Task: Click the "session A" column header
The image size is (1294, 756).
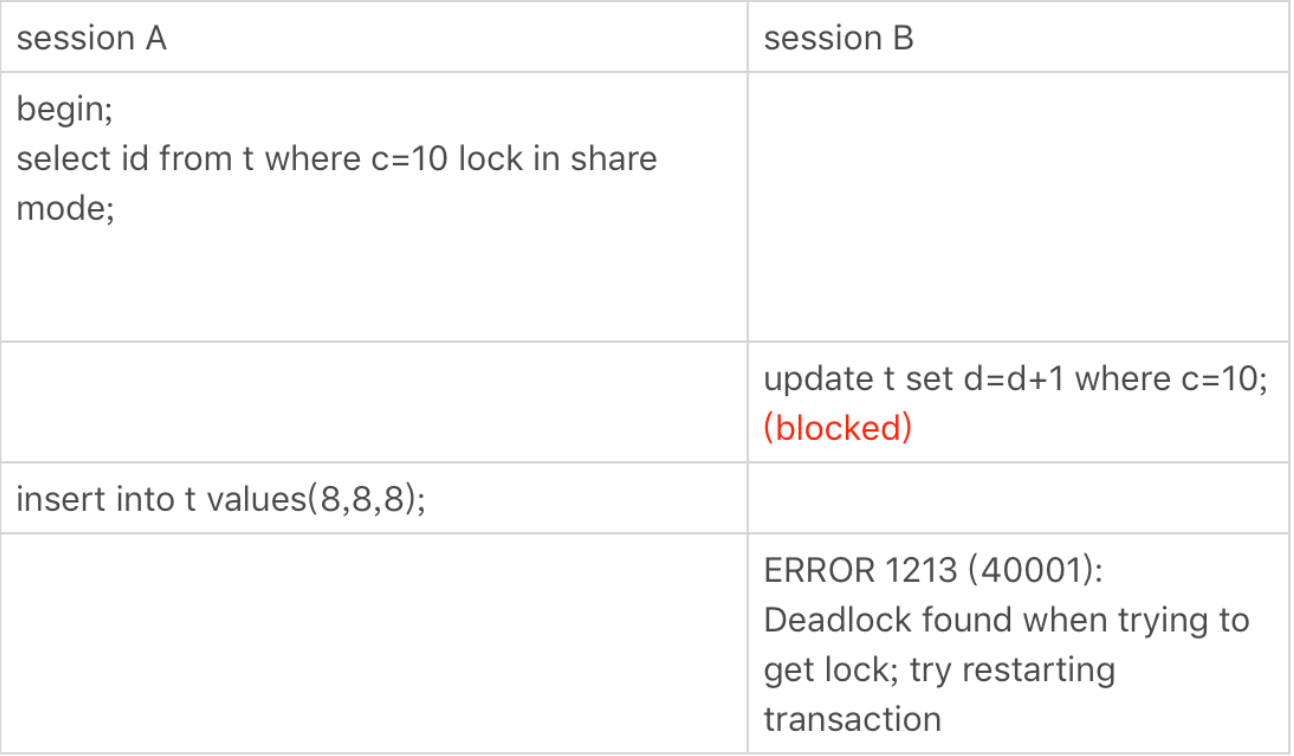Action: click(x=91, y=38)
